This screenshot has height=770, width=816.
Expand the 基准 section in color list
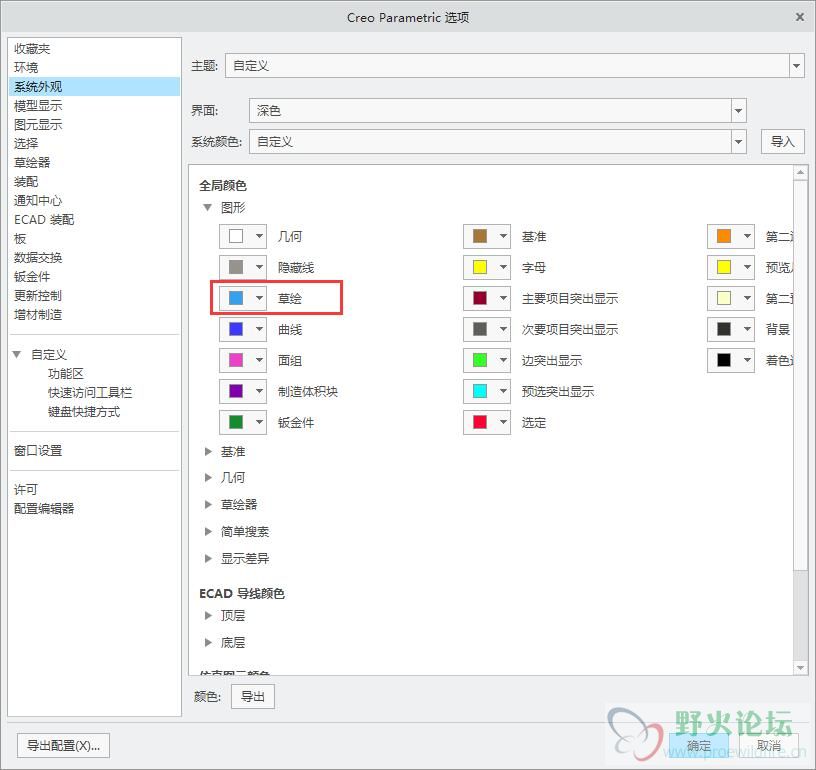(208, 452)
